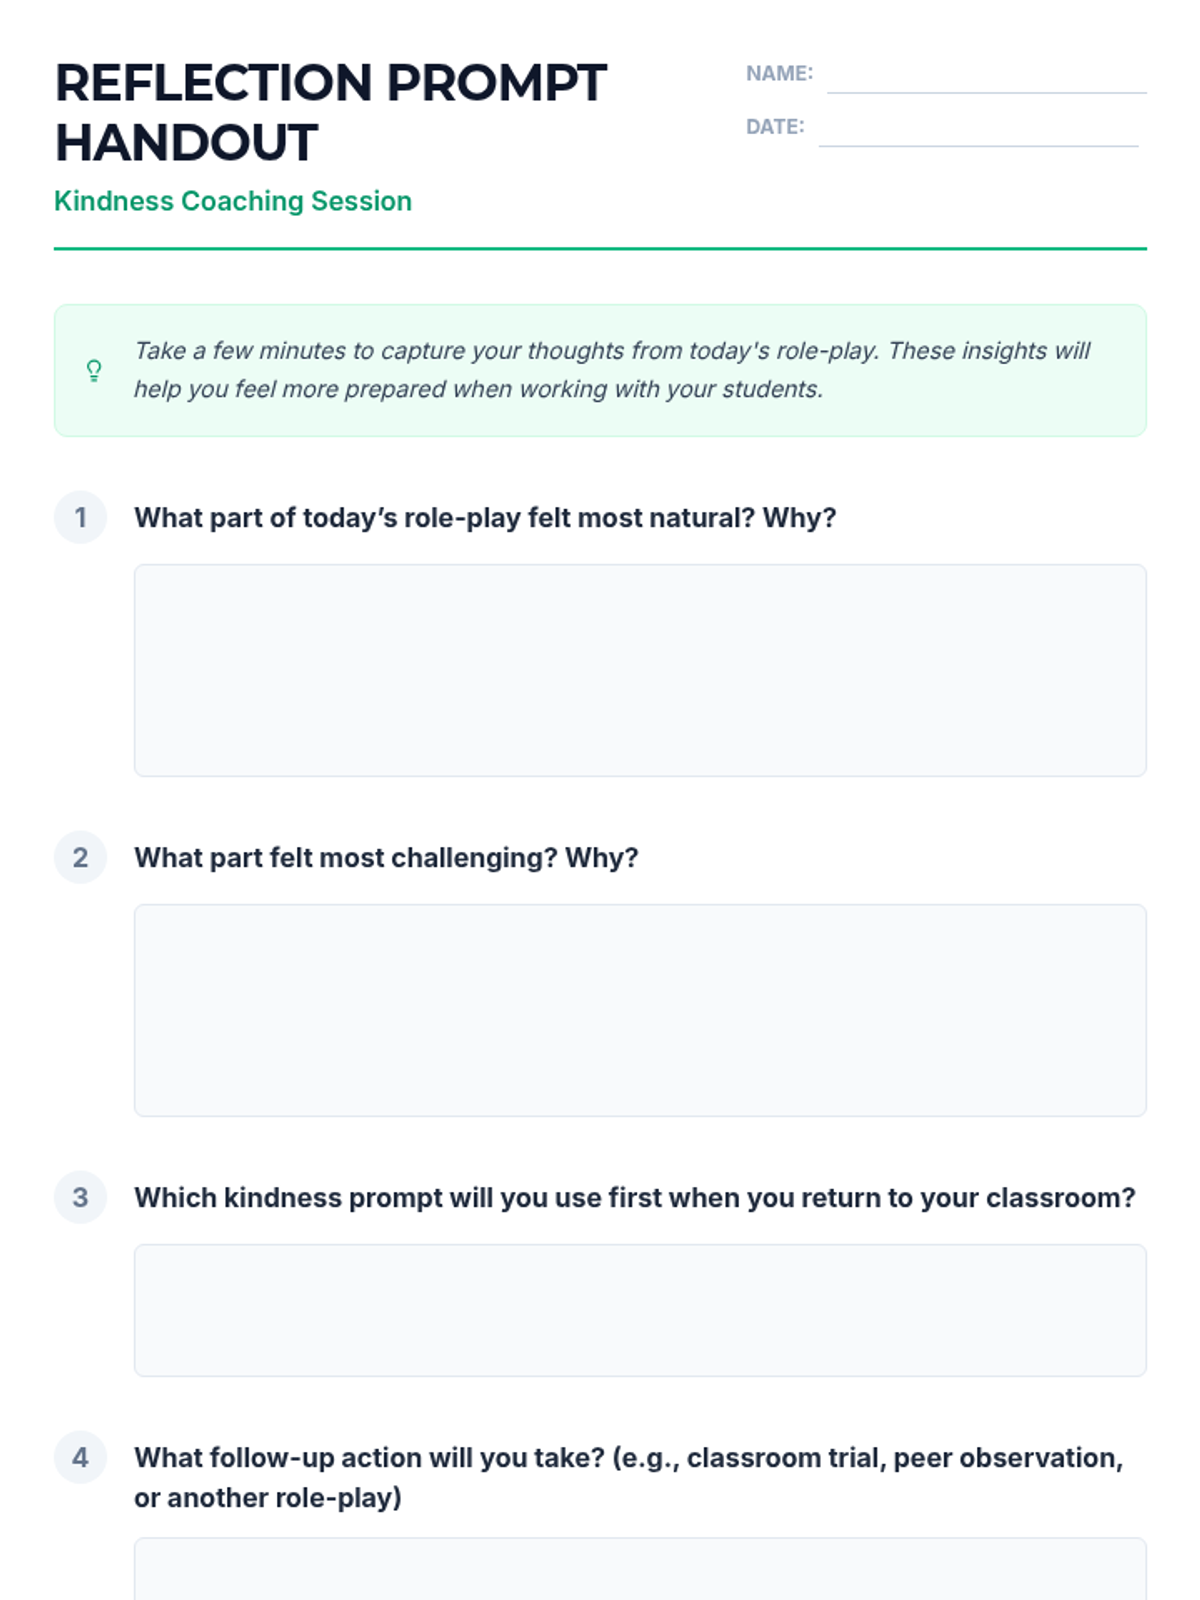Image resolution: width=1200 pixels, height=1600 pixels.
Task: Click the number 2 question badge
Action: (x=80, y=857)
